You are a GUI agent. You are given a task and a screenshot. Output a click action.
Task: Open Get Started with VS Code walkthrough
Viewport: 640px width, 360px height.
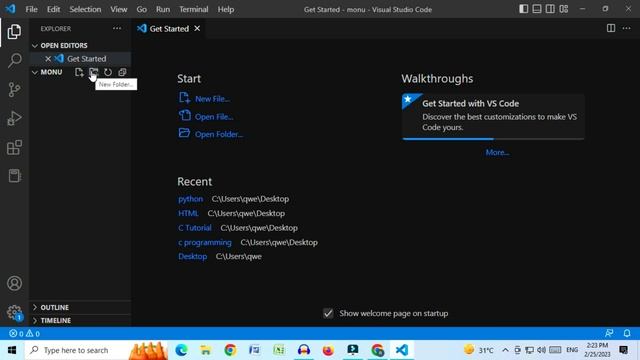click(493, 117)
